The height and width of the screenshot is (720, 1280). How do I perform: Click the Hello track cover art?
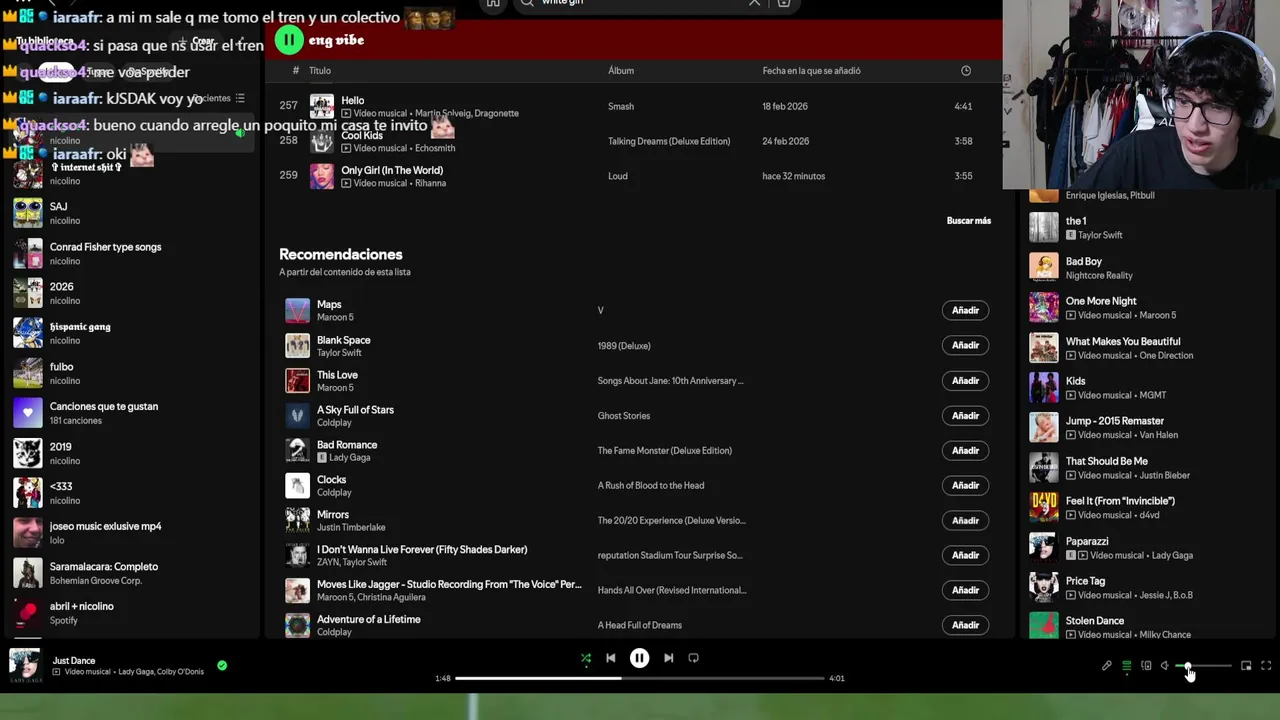(322, 106)
